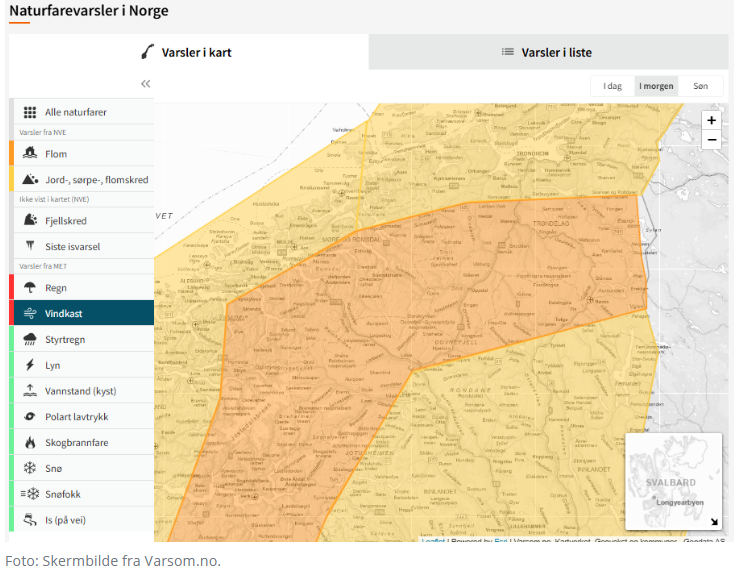This screenshot has width=734, height=568.
Task: Zoom in on the map
Action: (711, 120)
